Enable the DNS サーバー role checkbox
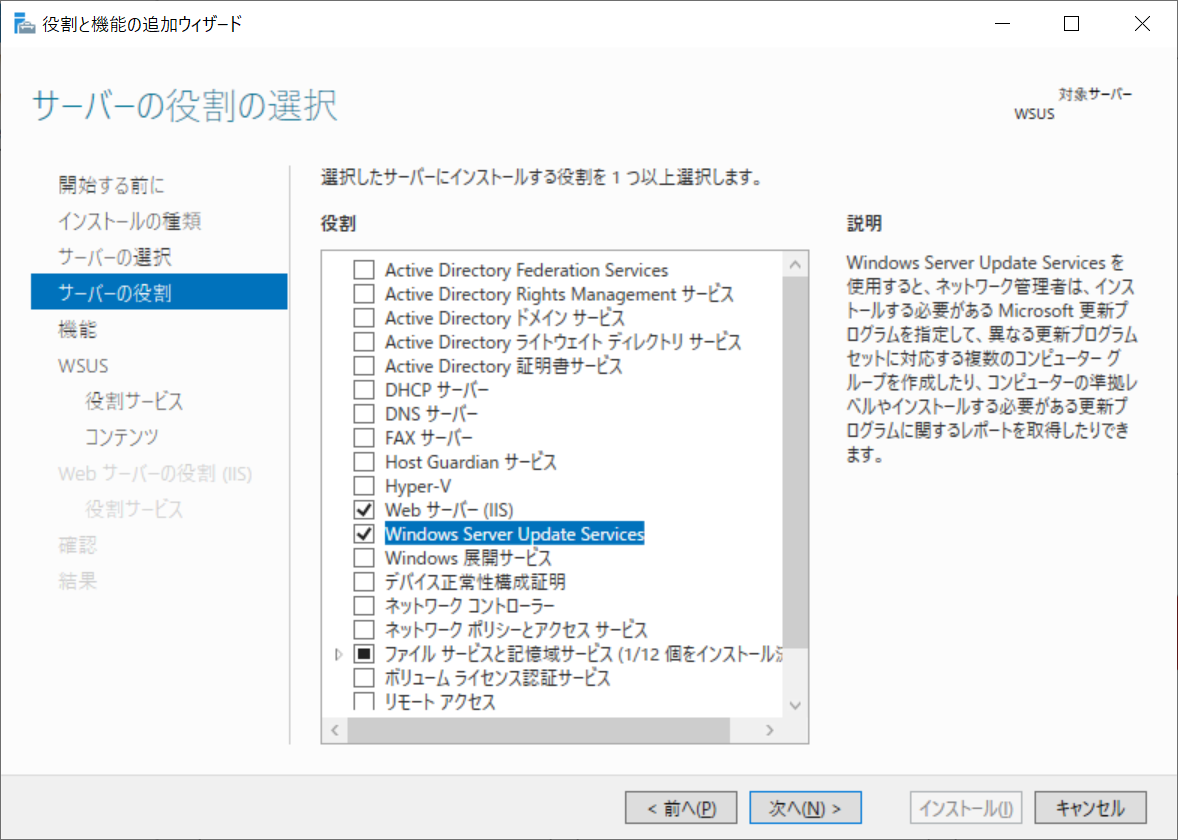Image resolution: width=1178 pixels, height=840 pixels. [x=364, y=414]
